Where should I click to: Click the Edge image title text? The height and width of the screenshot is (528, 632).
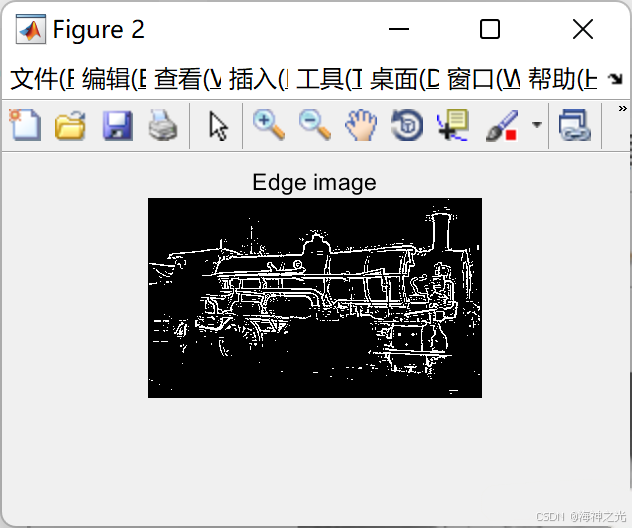[x=314, y=183]
